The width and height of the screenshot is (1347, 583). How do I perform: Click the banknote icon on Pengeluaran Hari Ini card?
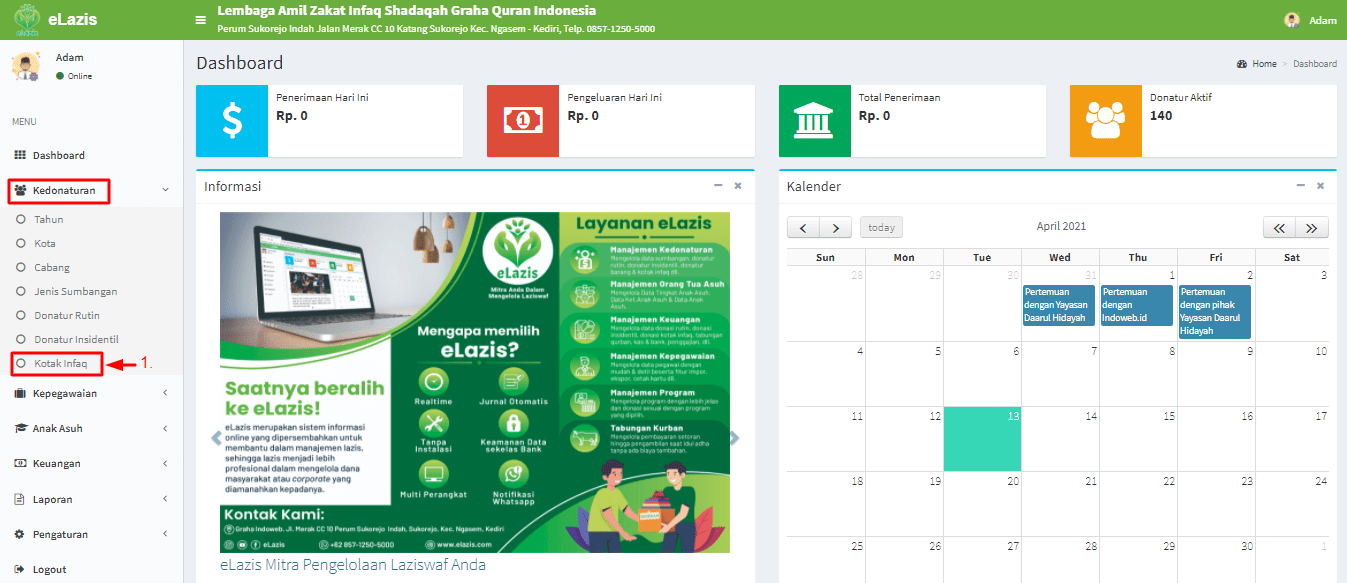(522, 121)
